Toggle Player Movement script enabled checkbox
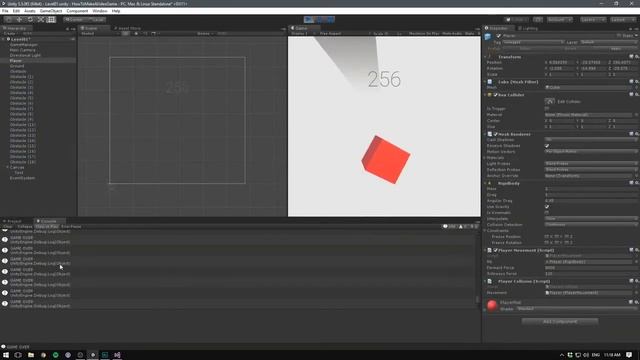640x360 pixels. 495,250
